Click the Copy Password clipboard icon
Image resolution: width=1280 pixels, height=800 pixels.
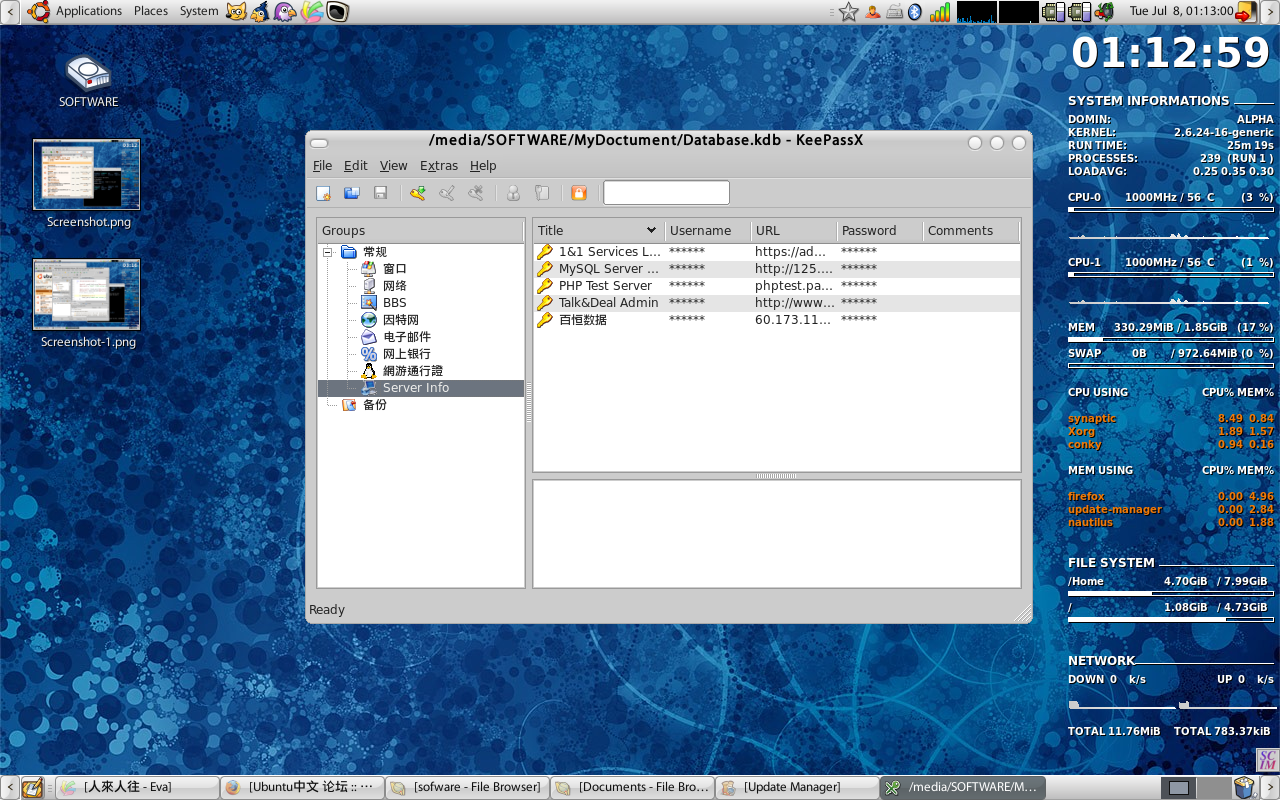click(541, 193)
